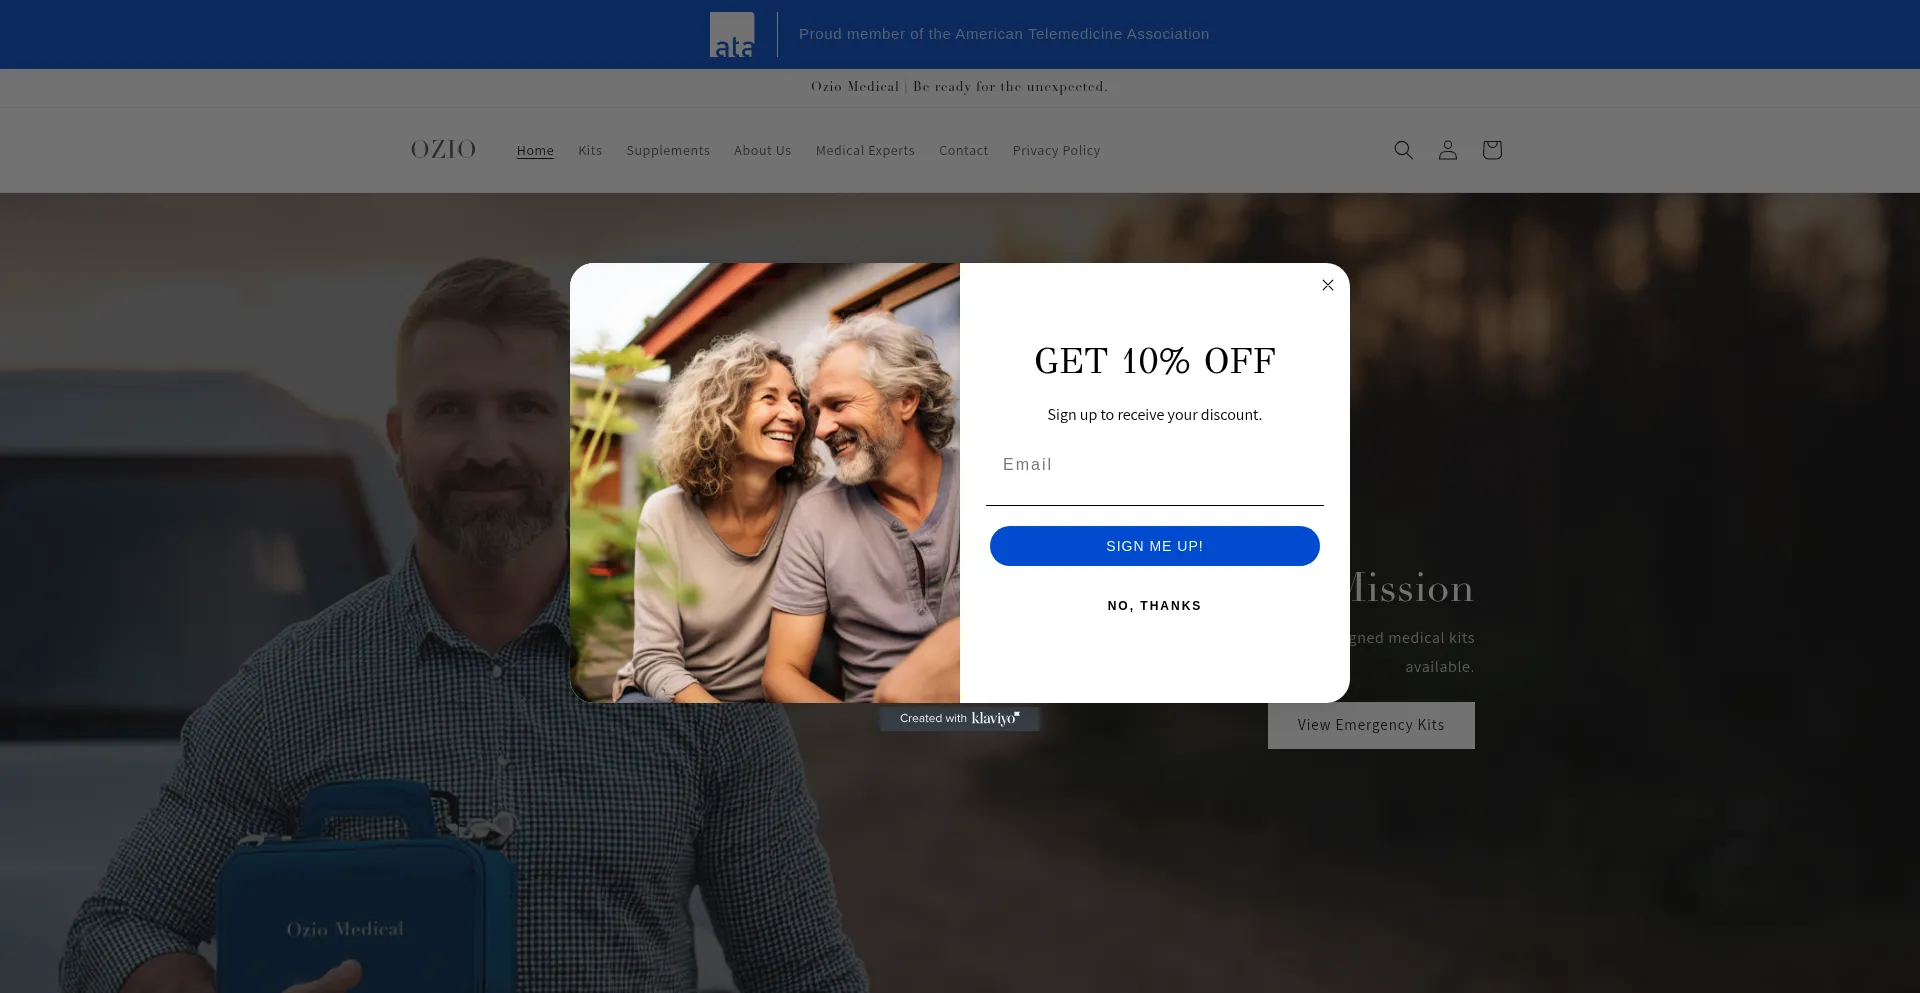Click the account login person icon
Screen dimensions: 1920x993
pos(1447,150)
